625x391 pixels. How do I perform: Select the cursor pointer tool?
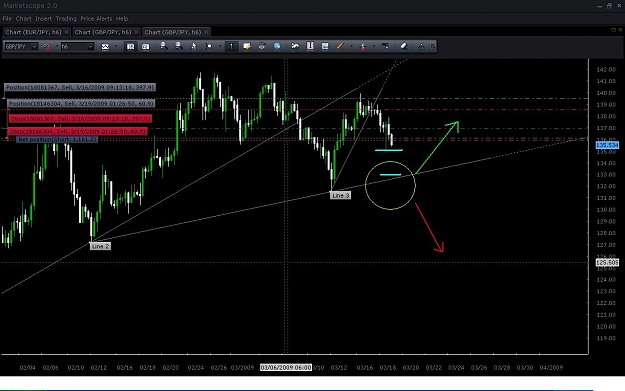[x=194, y=46]
